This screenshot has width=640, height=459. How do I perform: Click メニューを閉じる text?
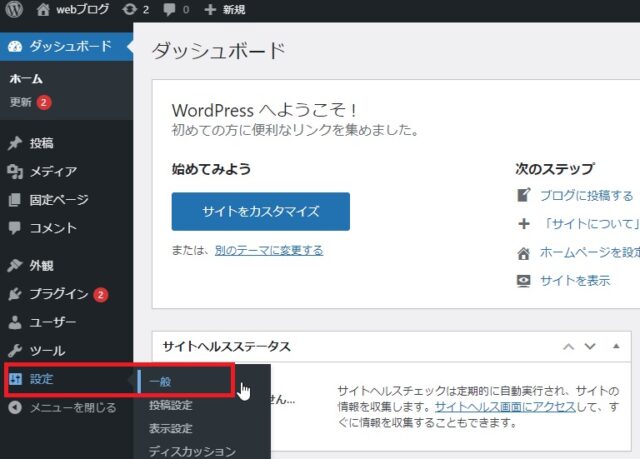(73, 407)
